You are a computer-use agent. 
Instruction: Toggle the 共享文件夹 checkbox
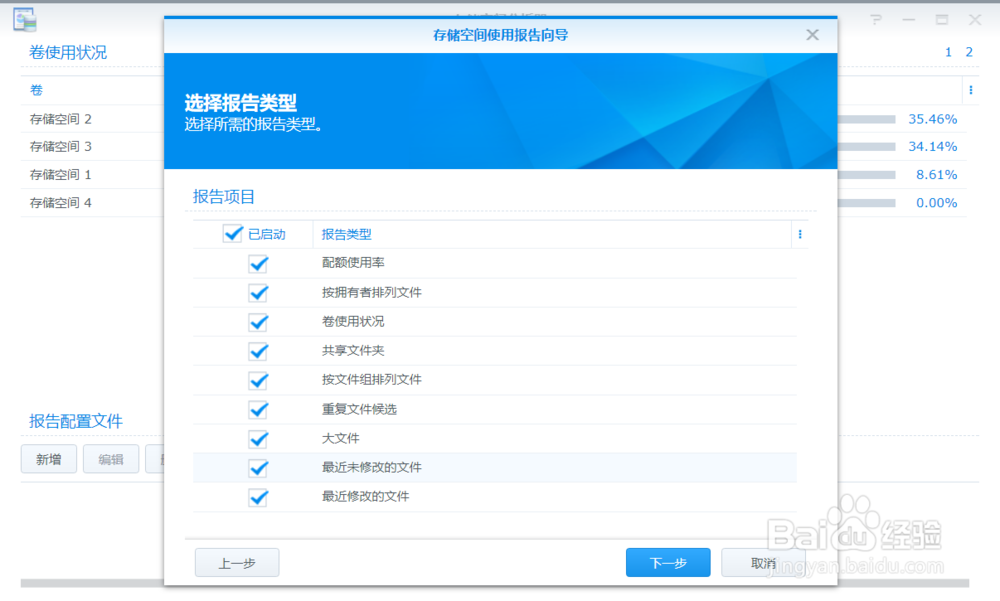tap(258, 351)
